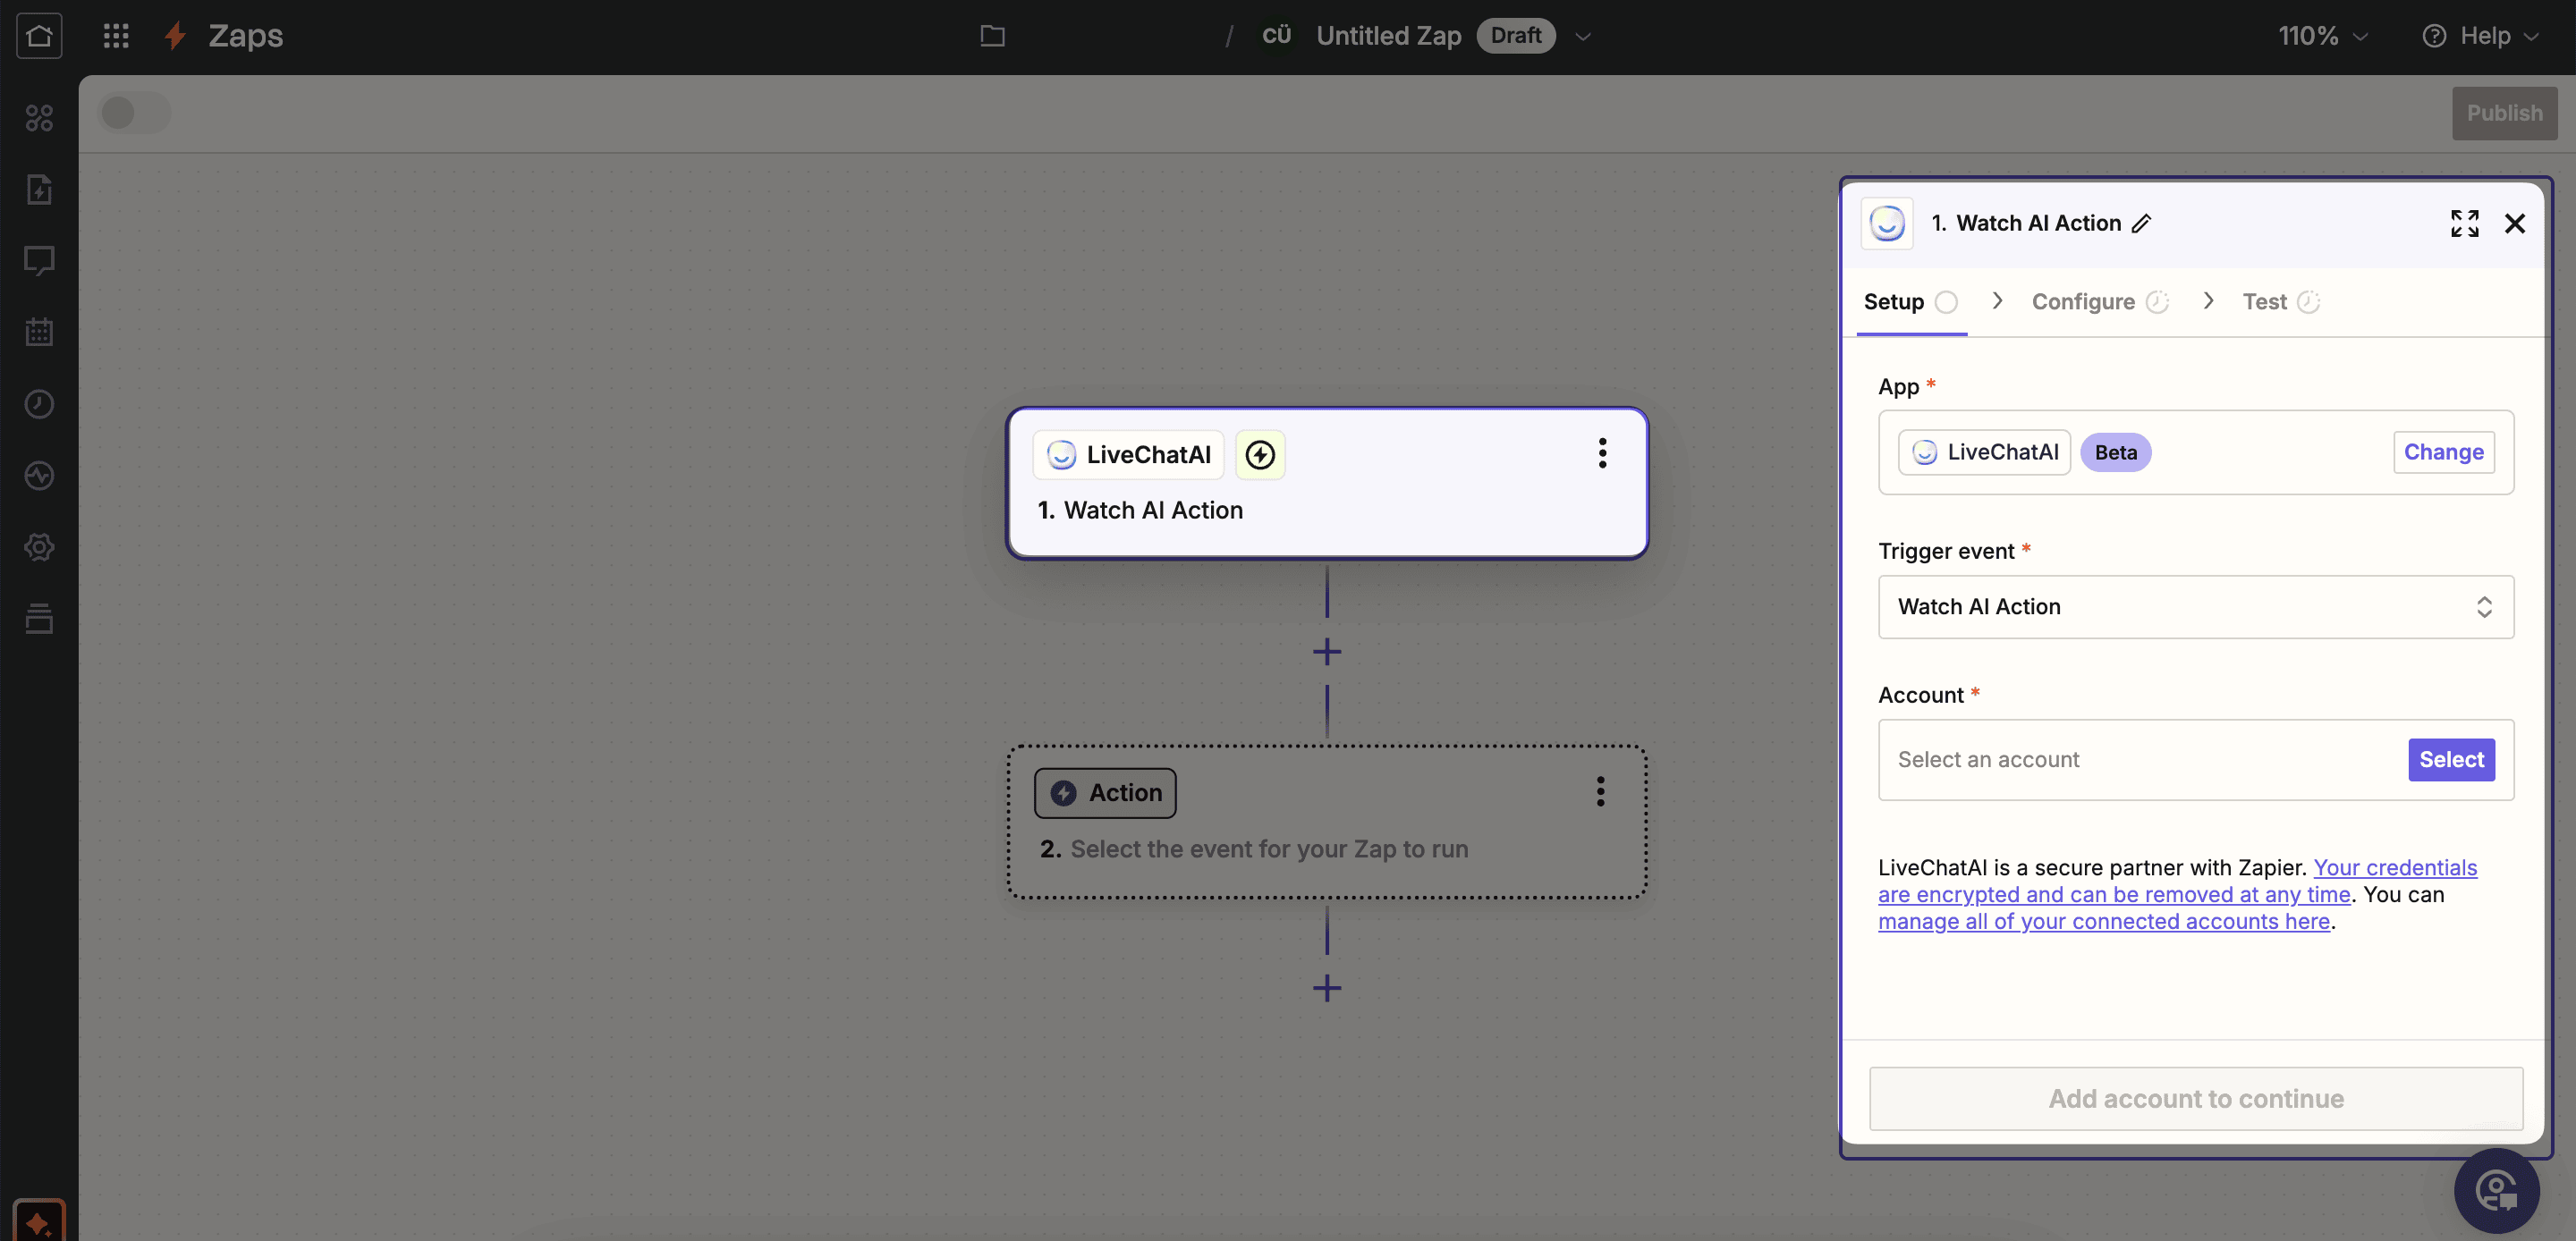Click Add account to continue button
The height and width of the screenshot is (1241, 2576).
2196,1098
